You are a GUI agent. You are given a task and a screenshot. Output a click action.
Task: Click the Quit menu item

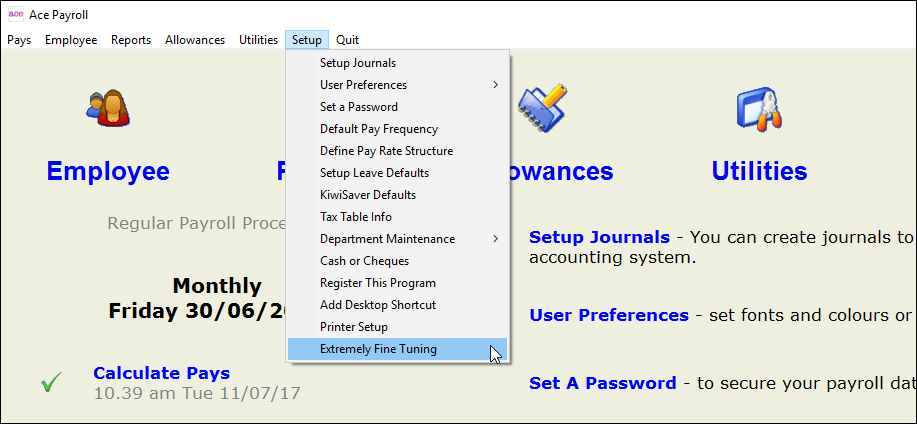347,40
